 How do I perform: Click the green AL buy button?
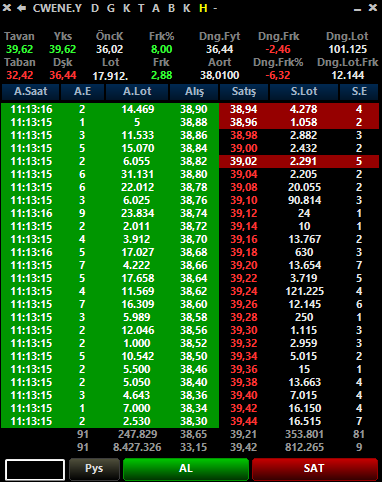[x=186, y=469]
